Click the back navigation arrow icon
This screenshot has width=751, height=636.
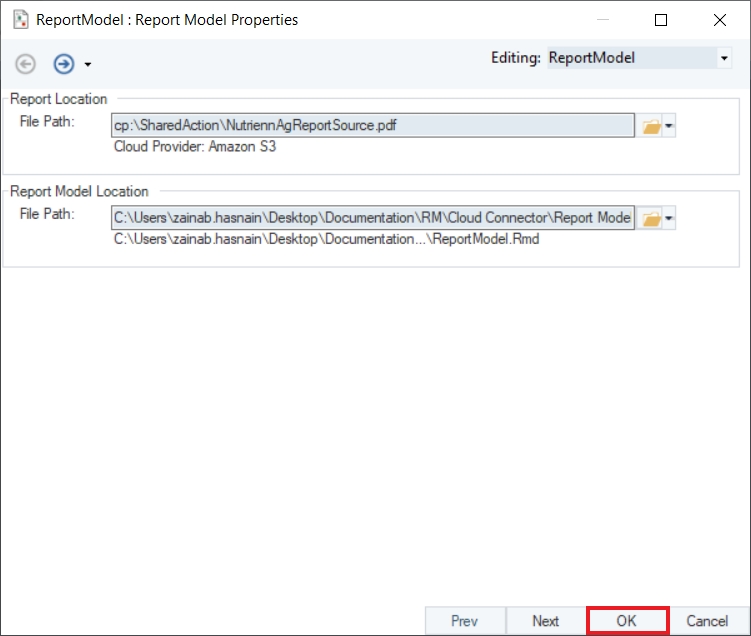(x=26, y=64)
